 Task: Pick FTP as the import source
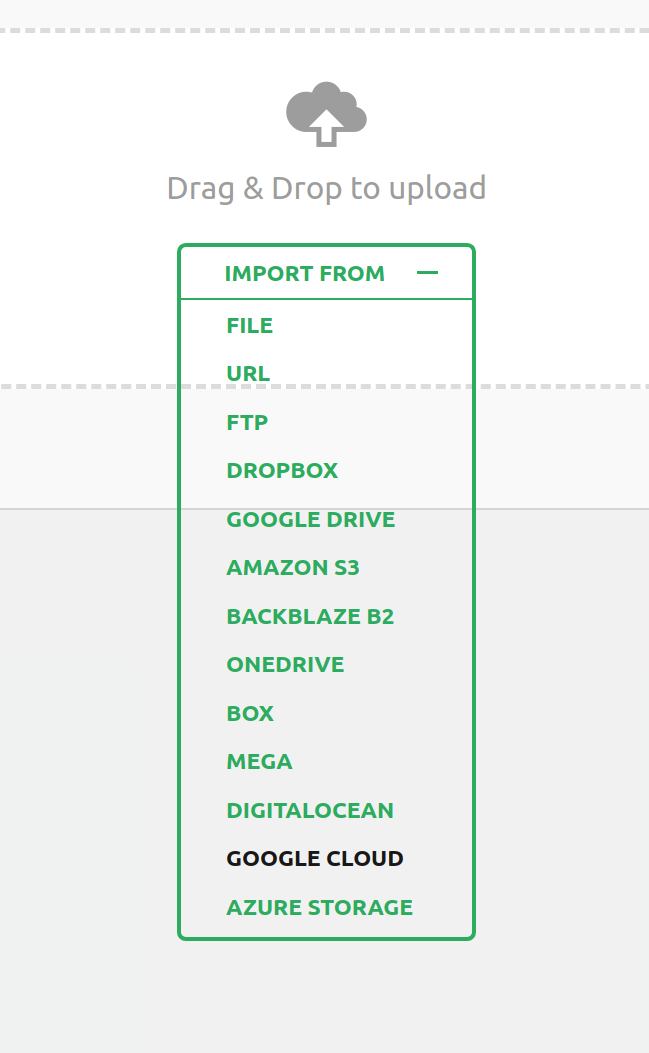pos(247,423)
